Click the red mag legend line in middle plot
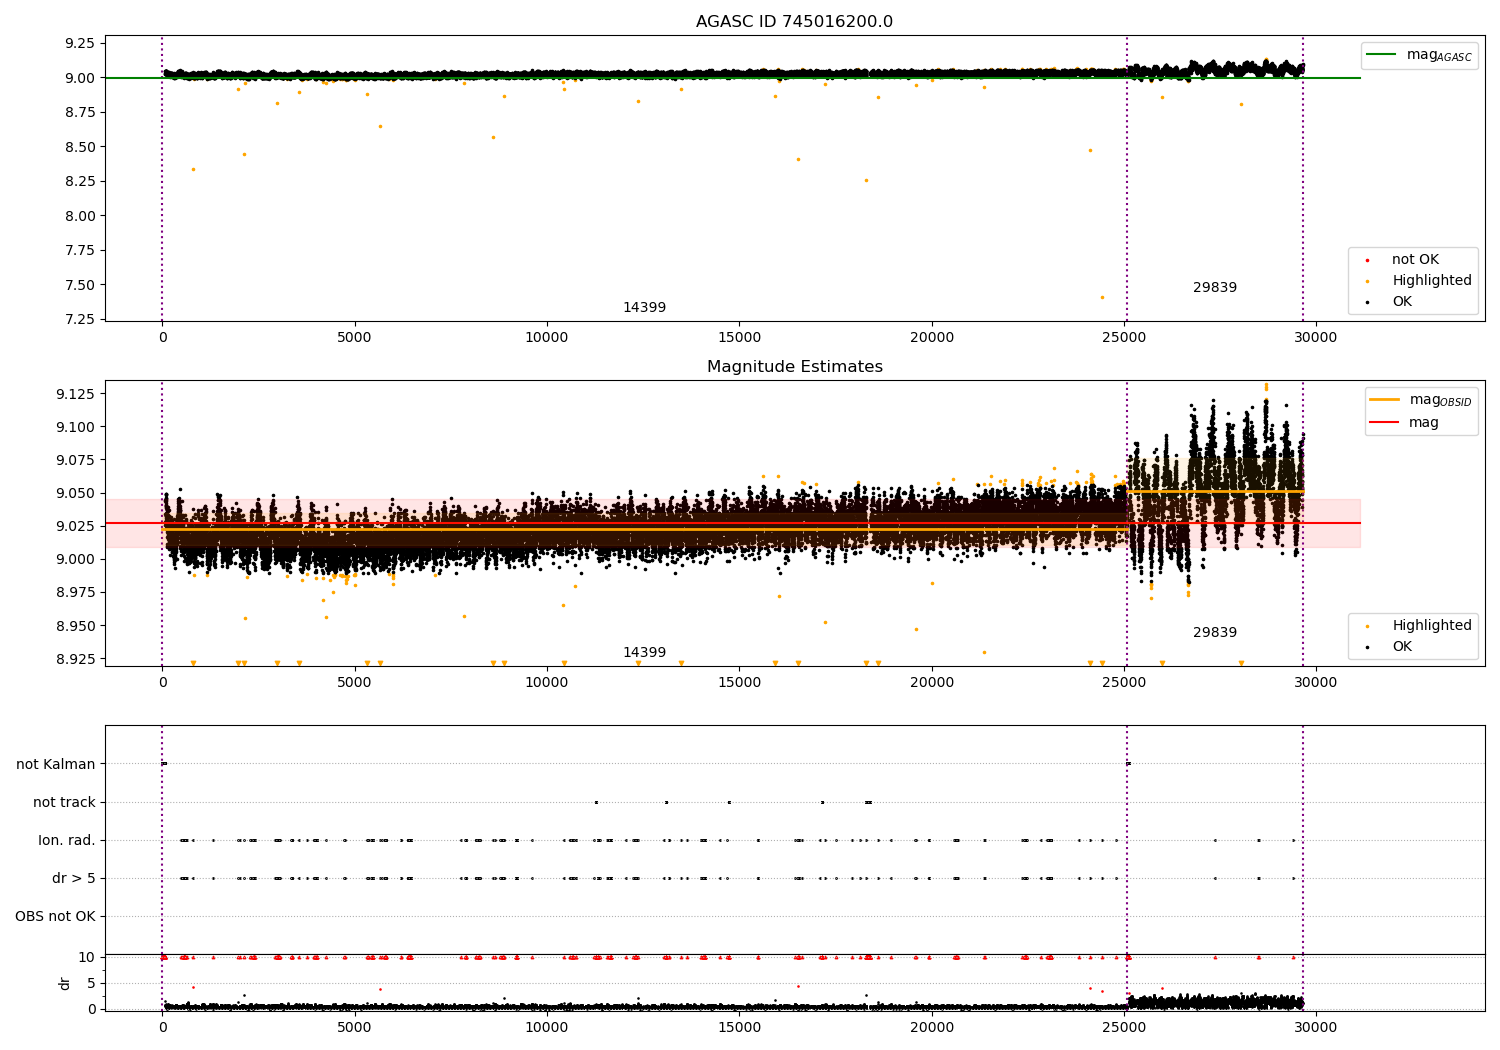 pyautogui.click(x=1385, y=423)
